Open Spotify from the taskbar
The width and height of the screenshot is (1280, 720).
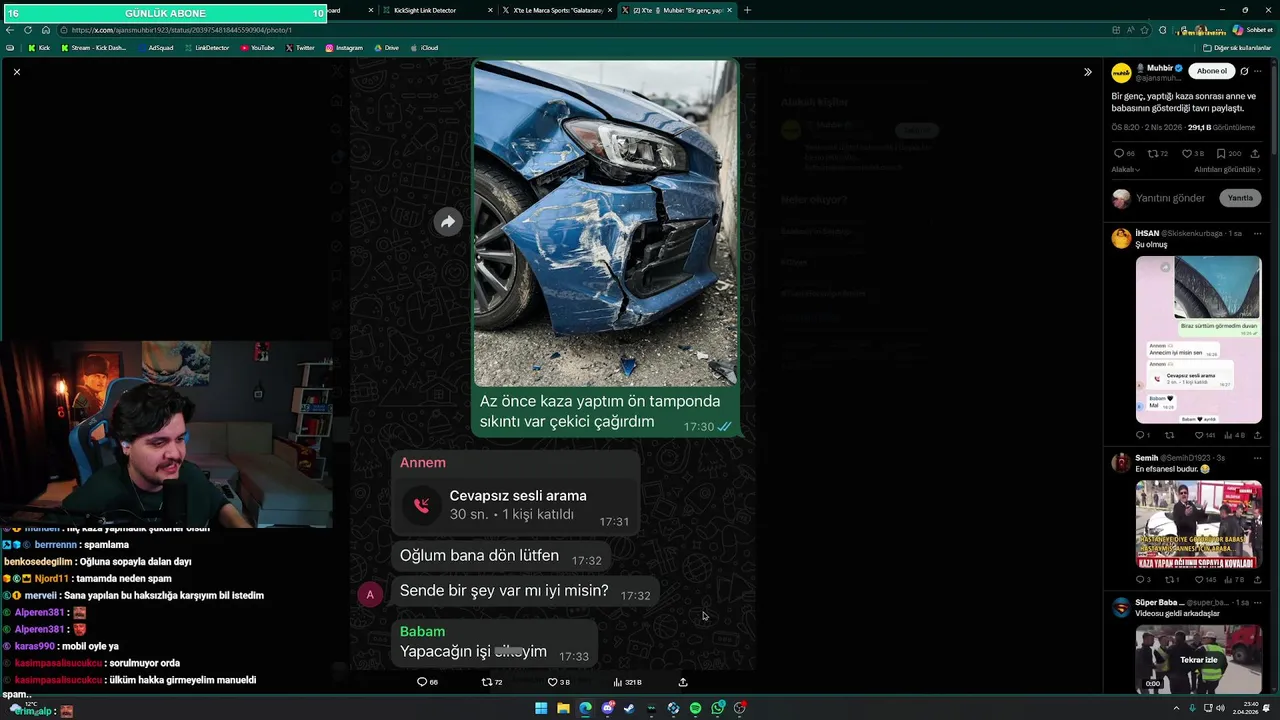[695, 708]
